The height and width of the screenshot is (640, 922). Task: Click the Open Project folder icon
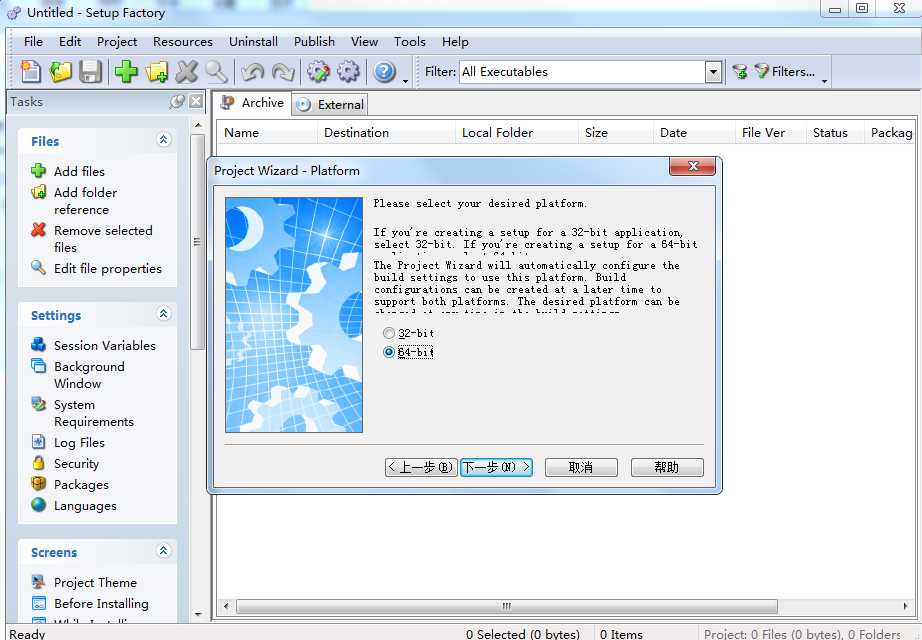tap(61, 72)
